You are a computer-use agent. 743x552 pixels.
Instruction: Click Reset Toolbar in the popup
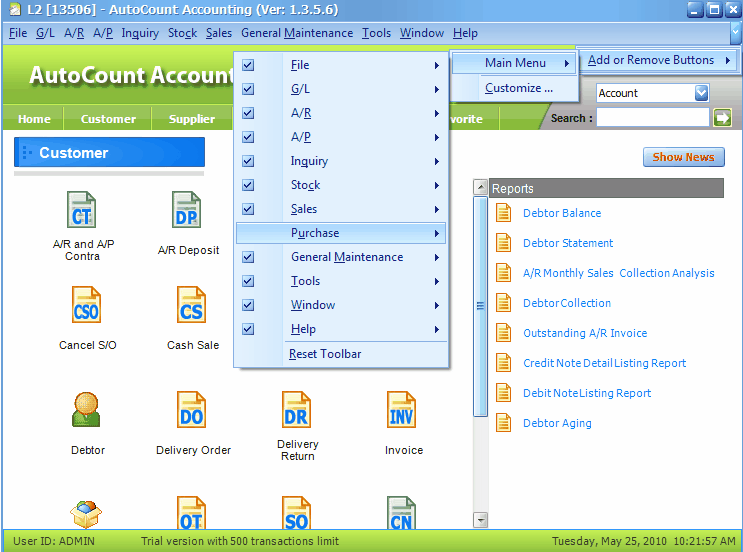coord(325,354)
